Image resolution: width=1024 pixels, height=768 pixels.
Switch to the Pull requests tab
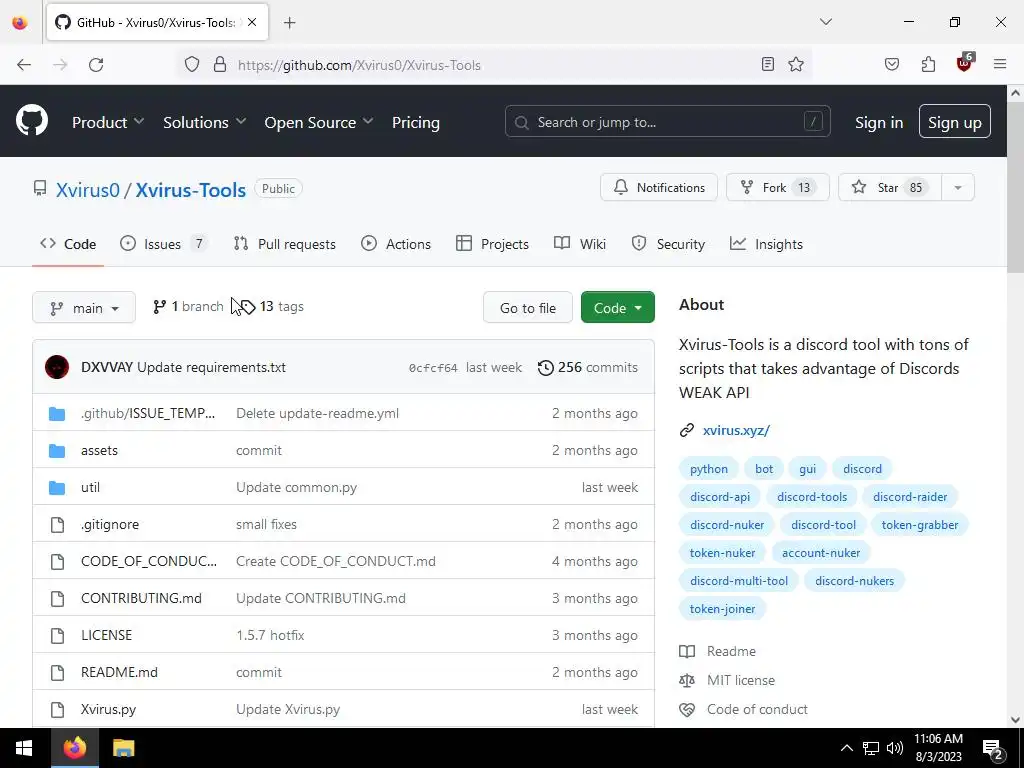pos(285,244)
